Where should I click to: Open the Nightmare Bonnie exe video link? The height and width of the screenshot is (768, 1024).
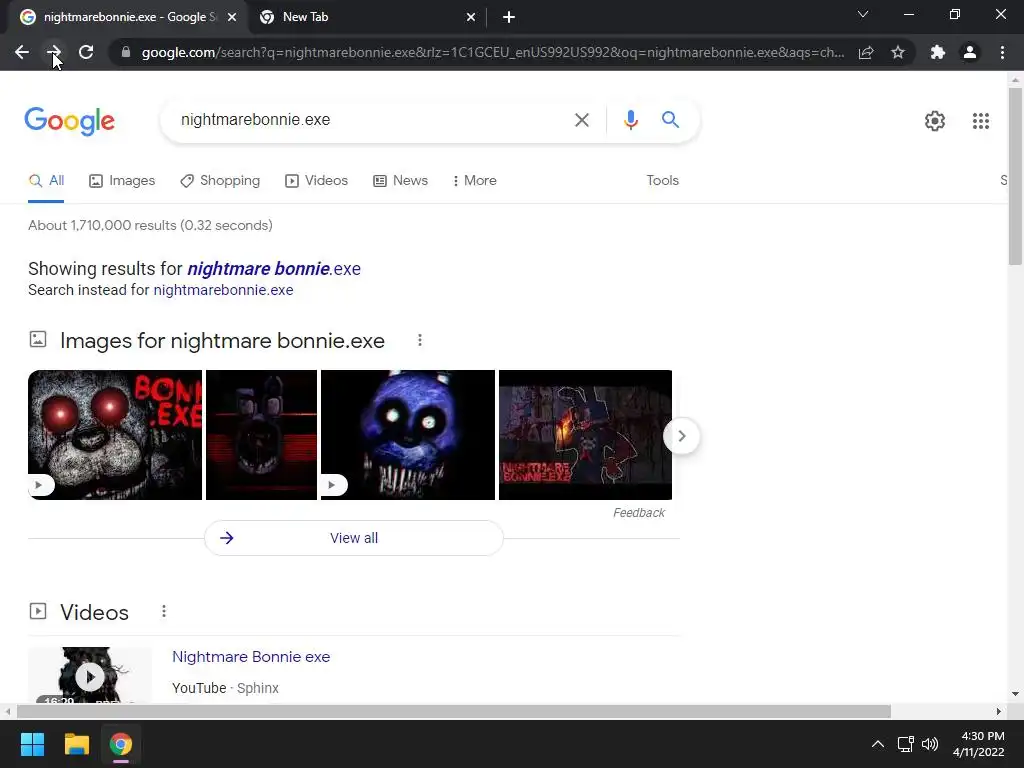251,657
